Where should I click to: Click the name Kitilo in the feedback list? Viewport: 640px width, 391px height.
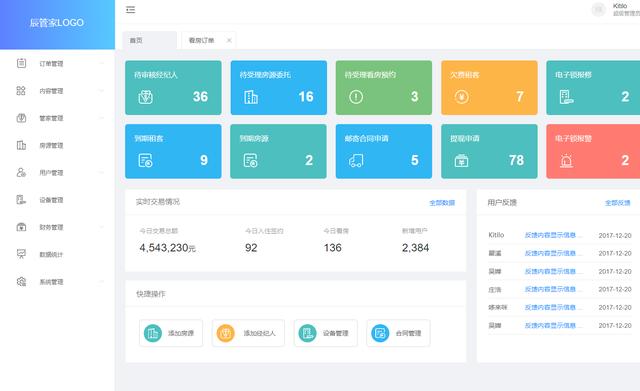[x=496, y=235]
